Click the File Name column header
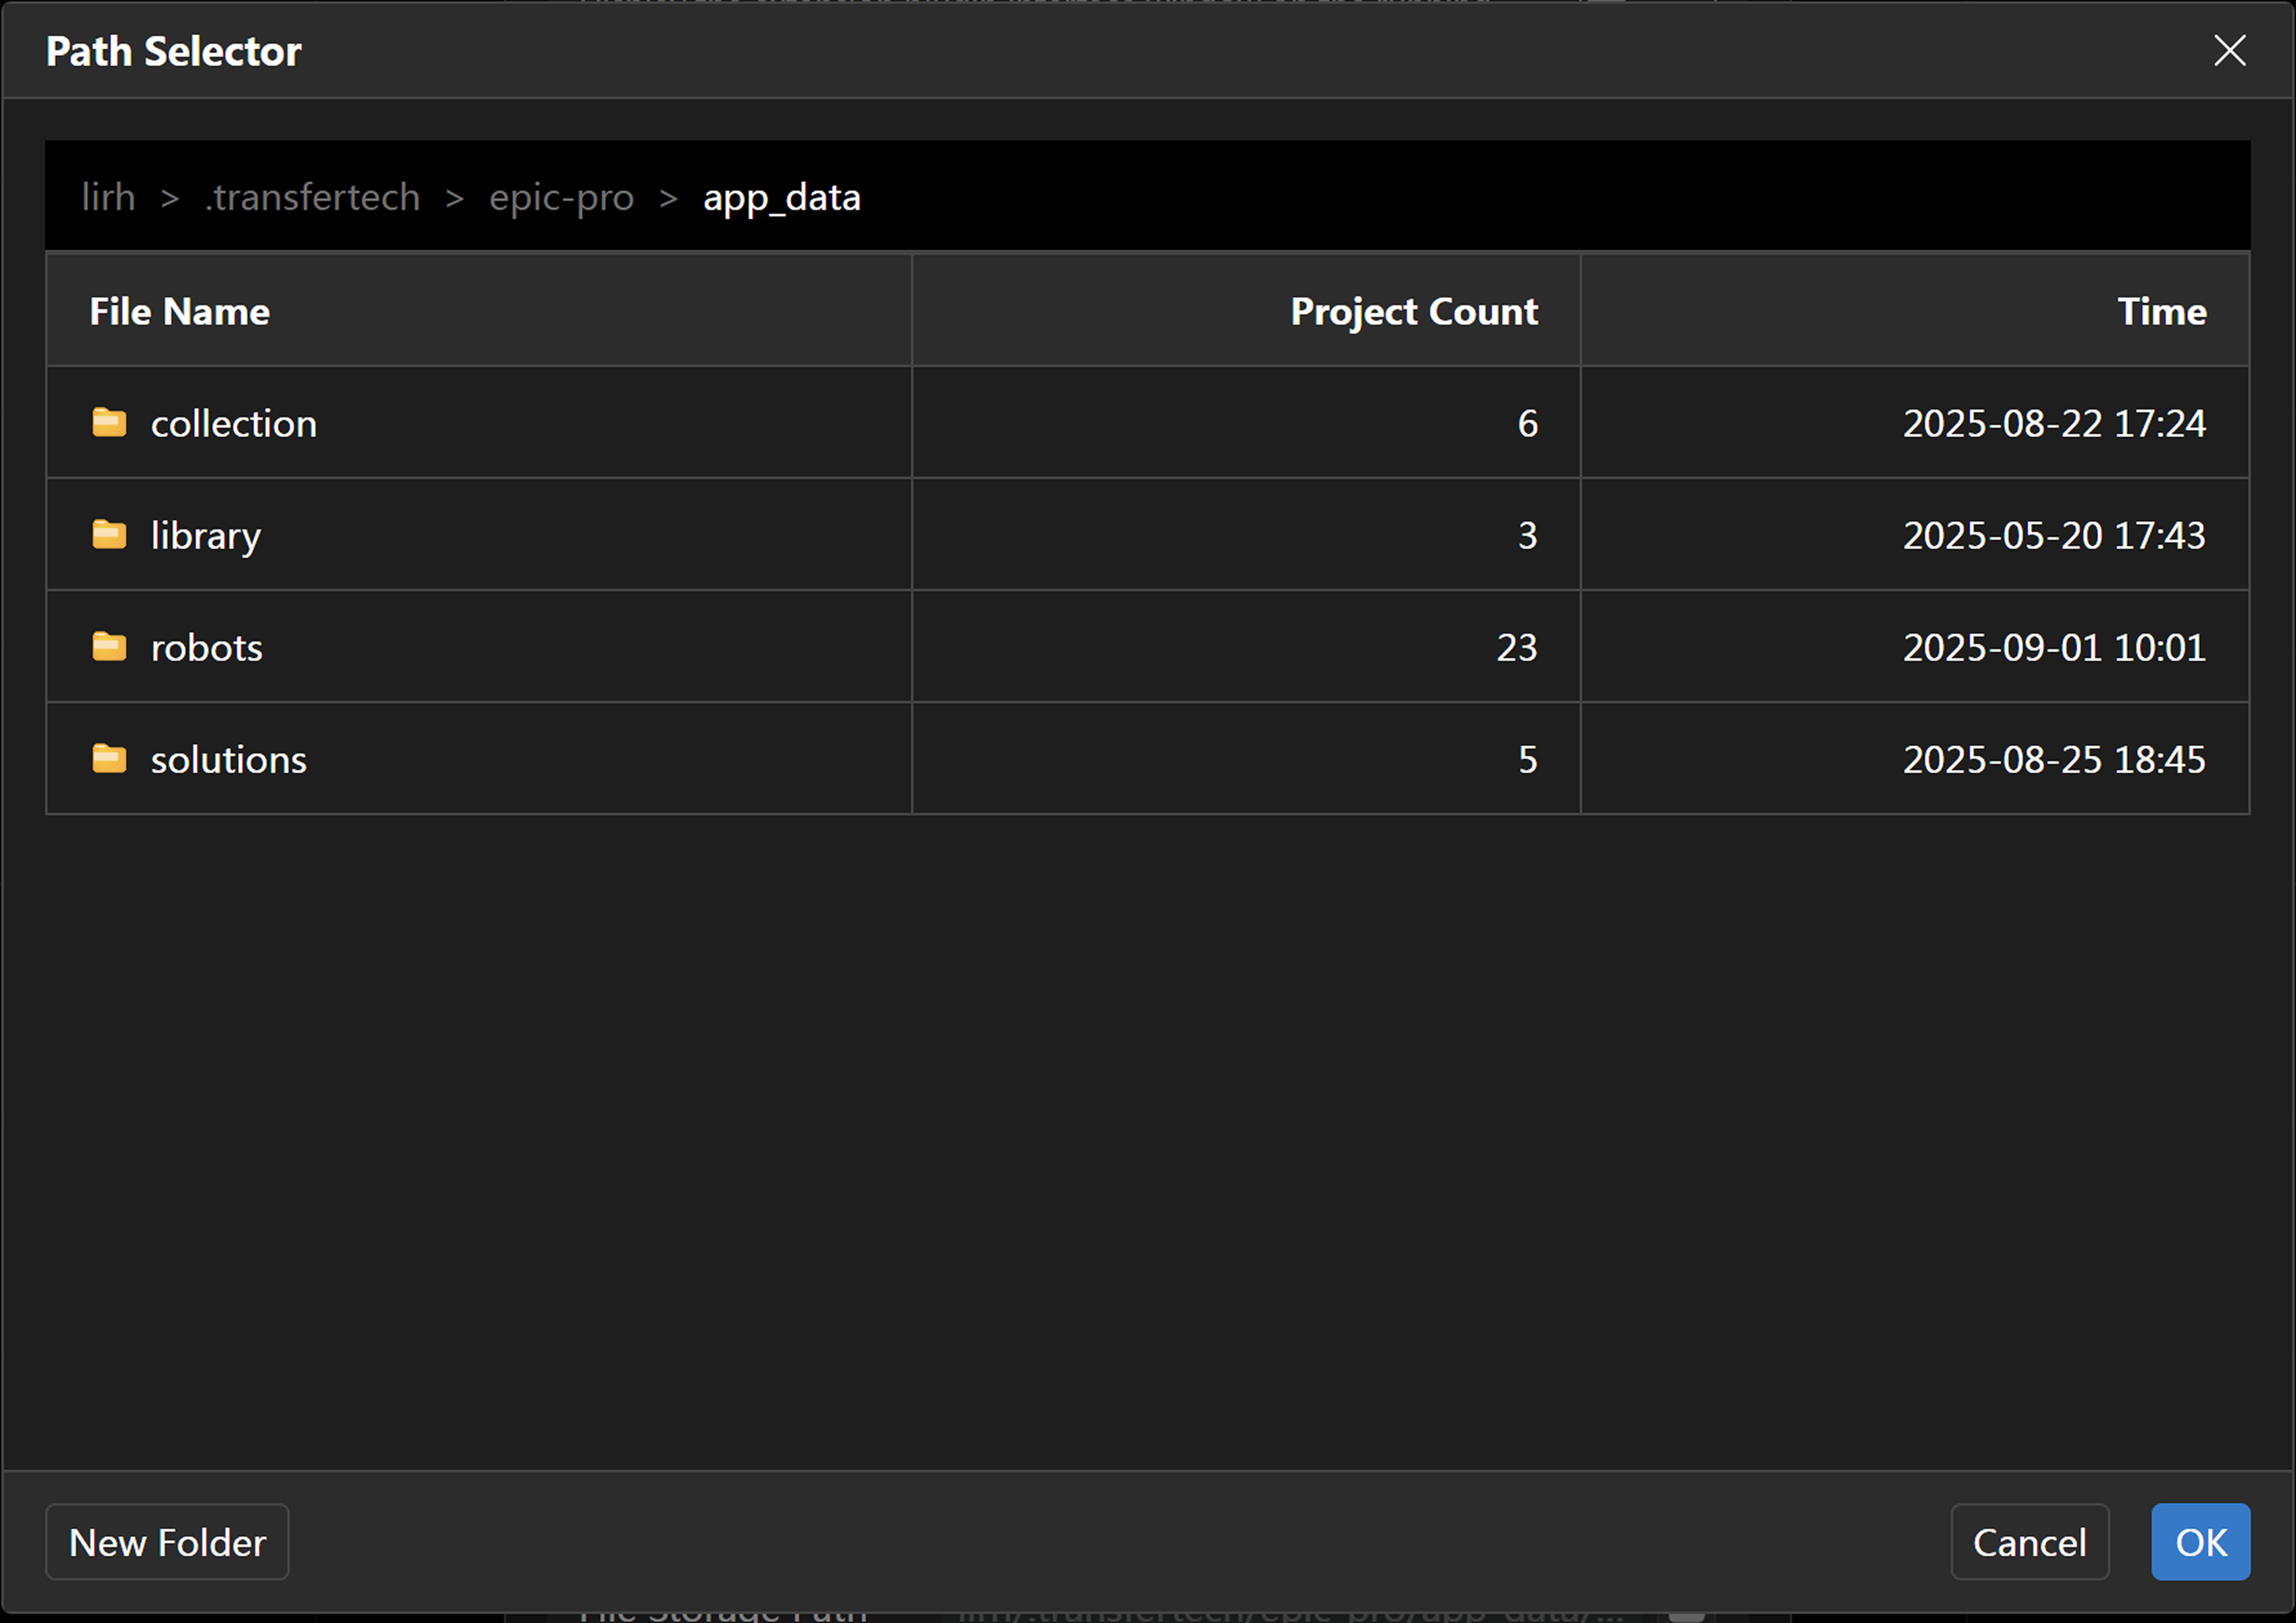The image size is (2296, 1623). (x=180, y=312)
